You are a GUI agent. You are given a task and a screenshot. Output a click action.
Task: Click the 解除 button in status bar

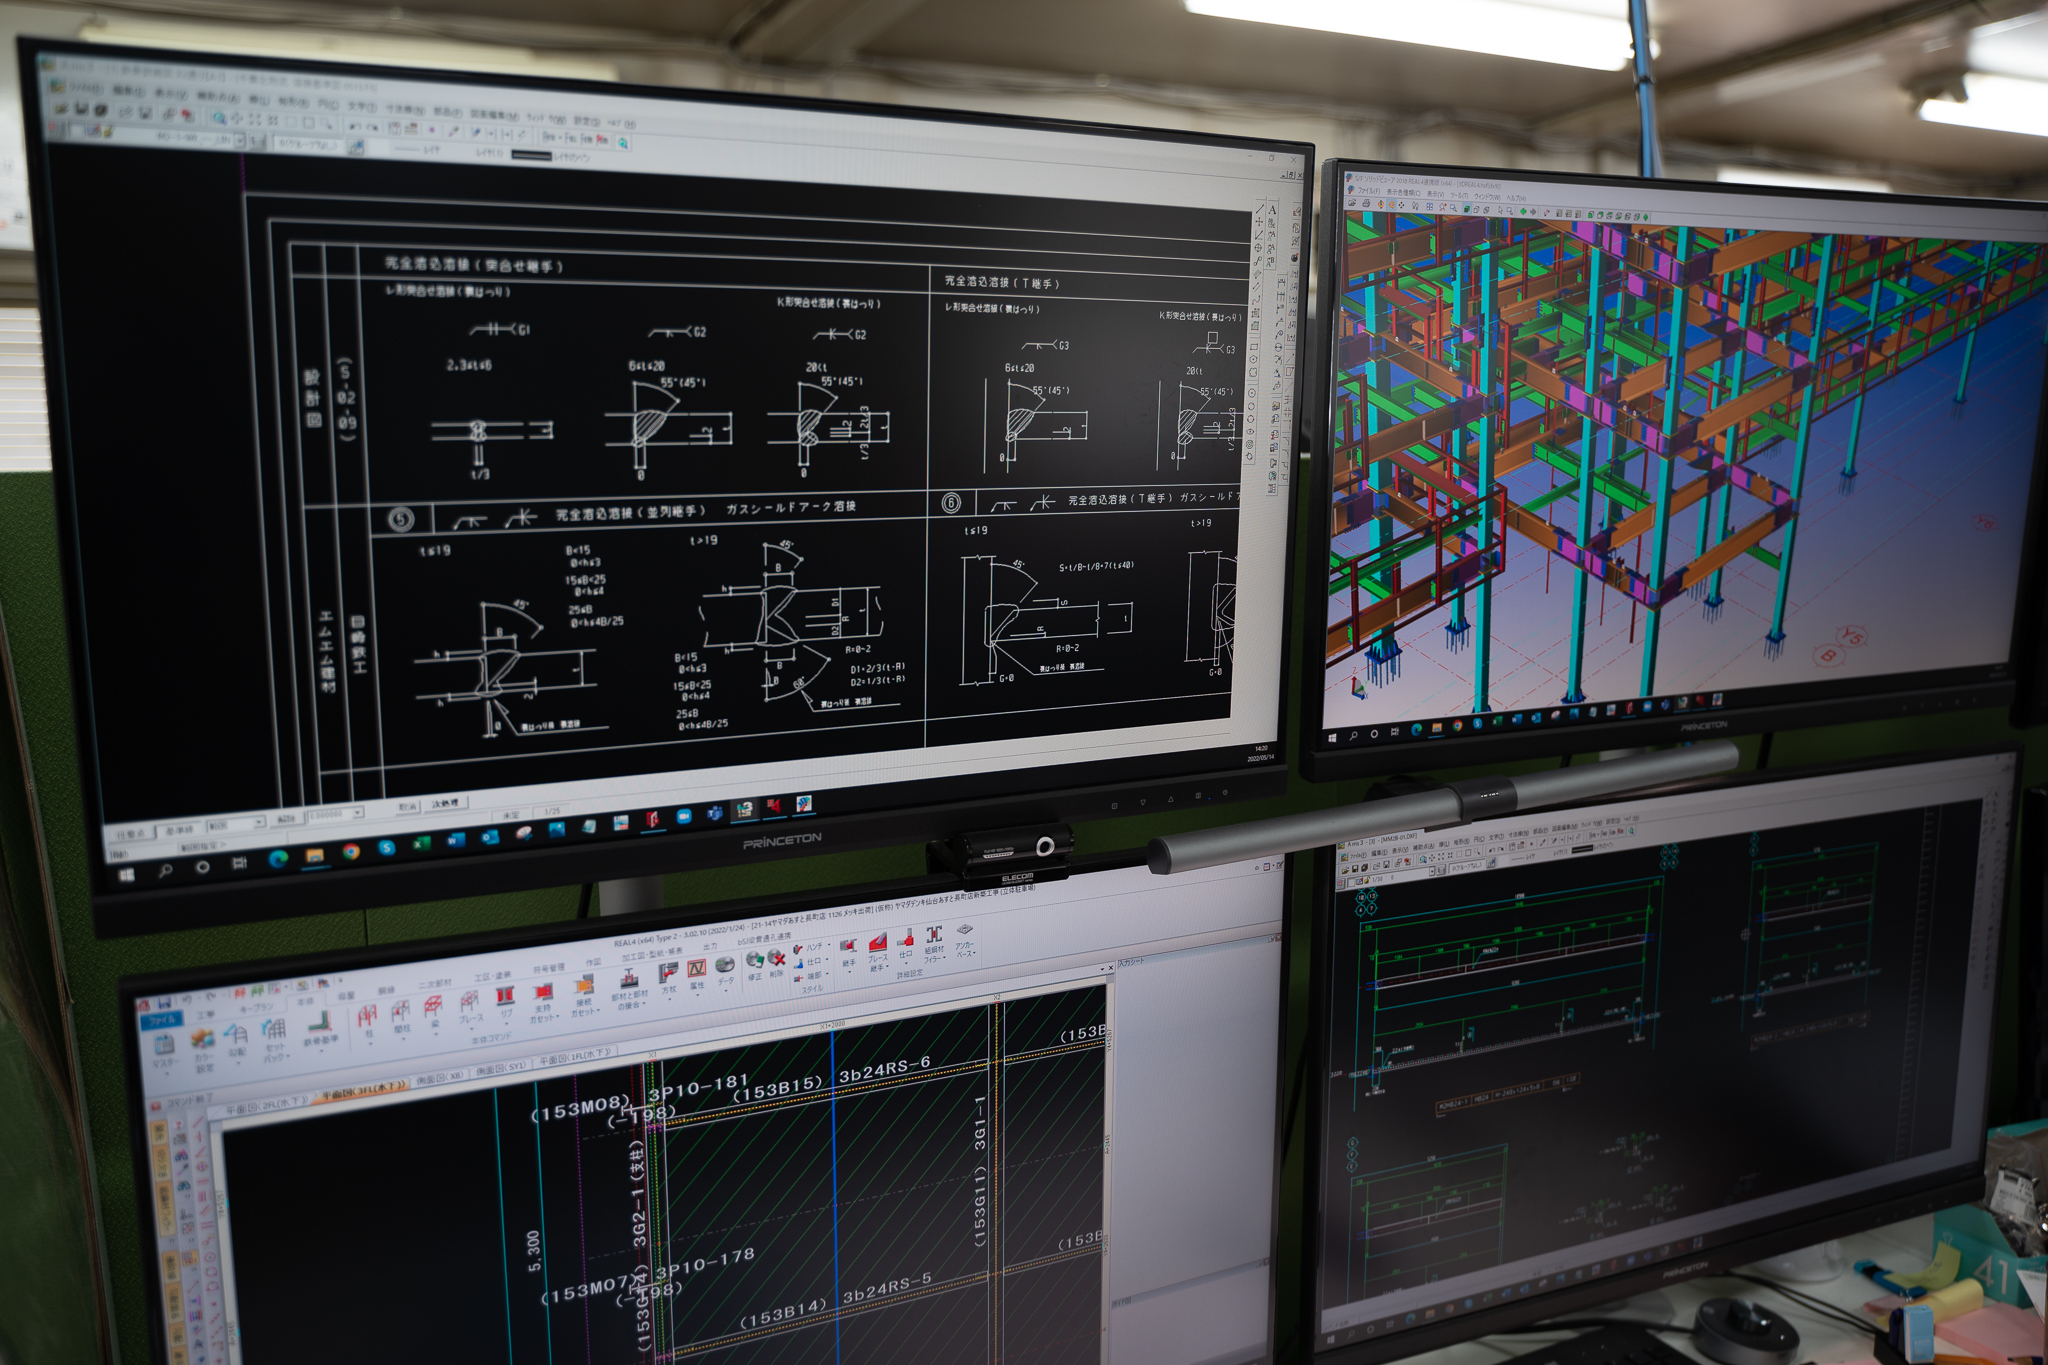point(286,819)
